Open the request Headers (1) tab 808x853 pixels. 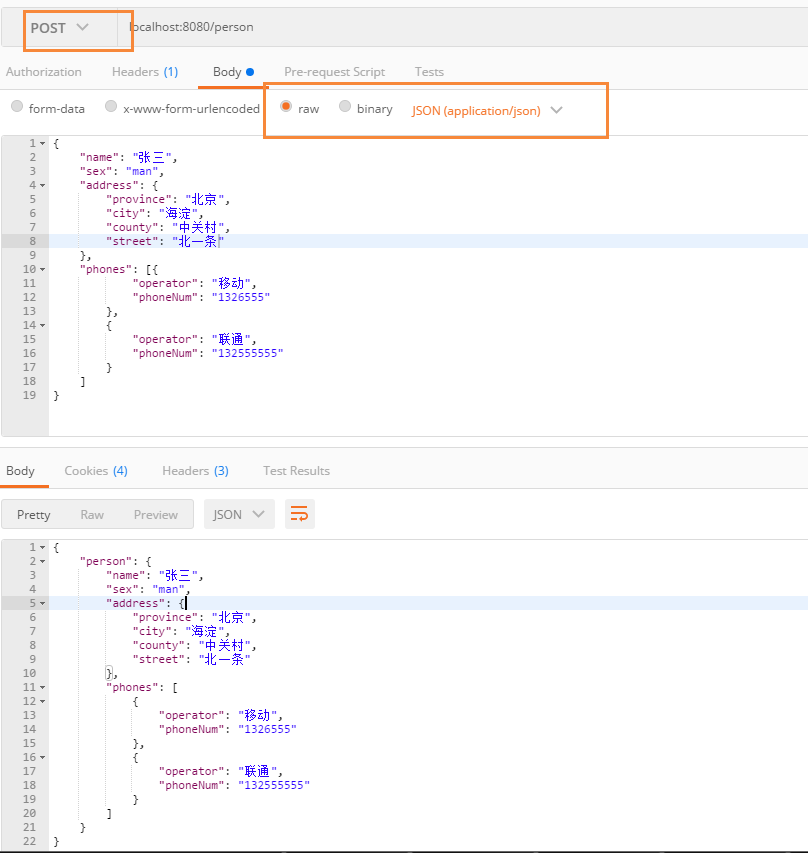pyautogui.click(x=145, y=72)
